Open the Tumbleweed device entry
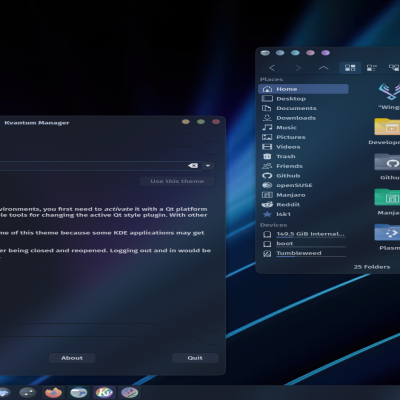This screenshot has height=400, width=400. click(x=303, y=253)
